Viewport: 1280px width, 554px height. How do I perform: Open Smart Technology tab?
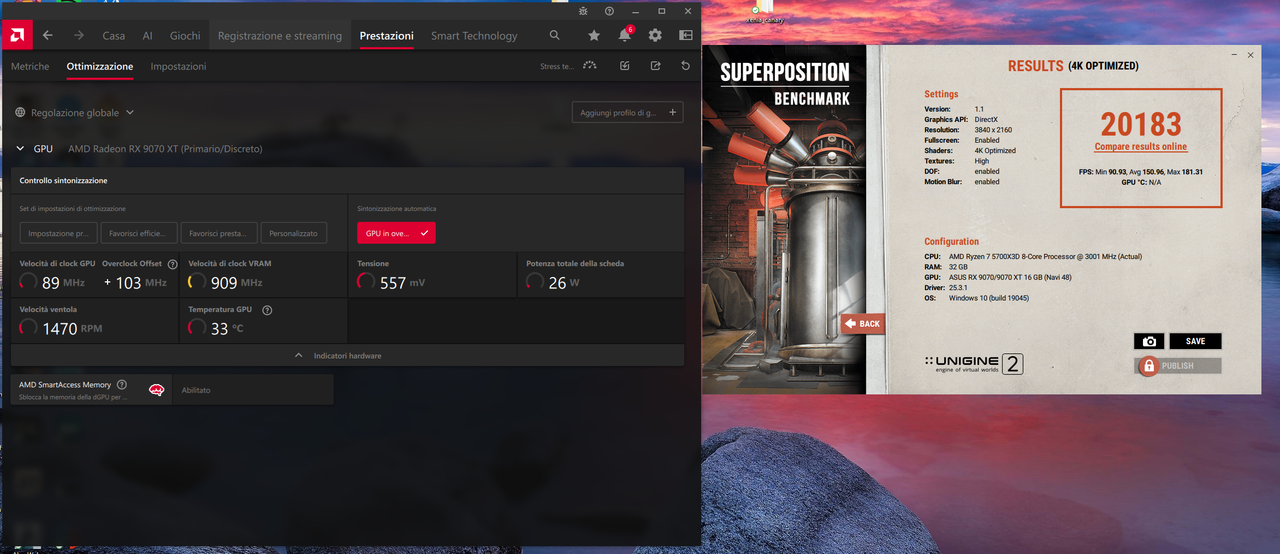474,35
